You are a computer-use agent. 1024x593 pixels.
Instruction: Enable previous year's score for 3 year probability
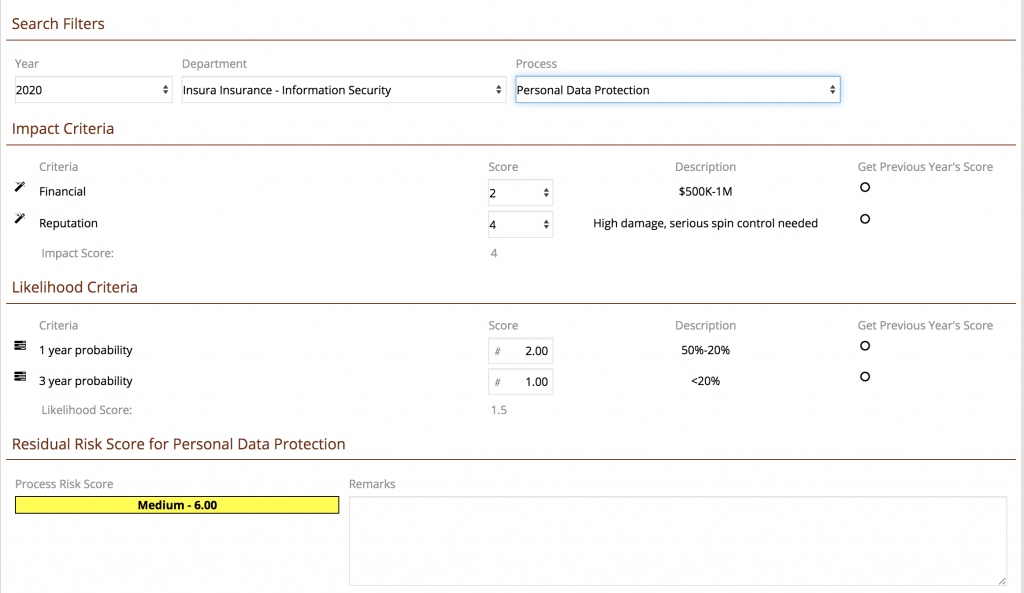[x=864, y=377]
